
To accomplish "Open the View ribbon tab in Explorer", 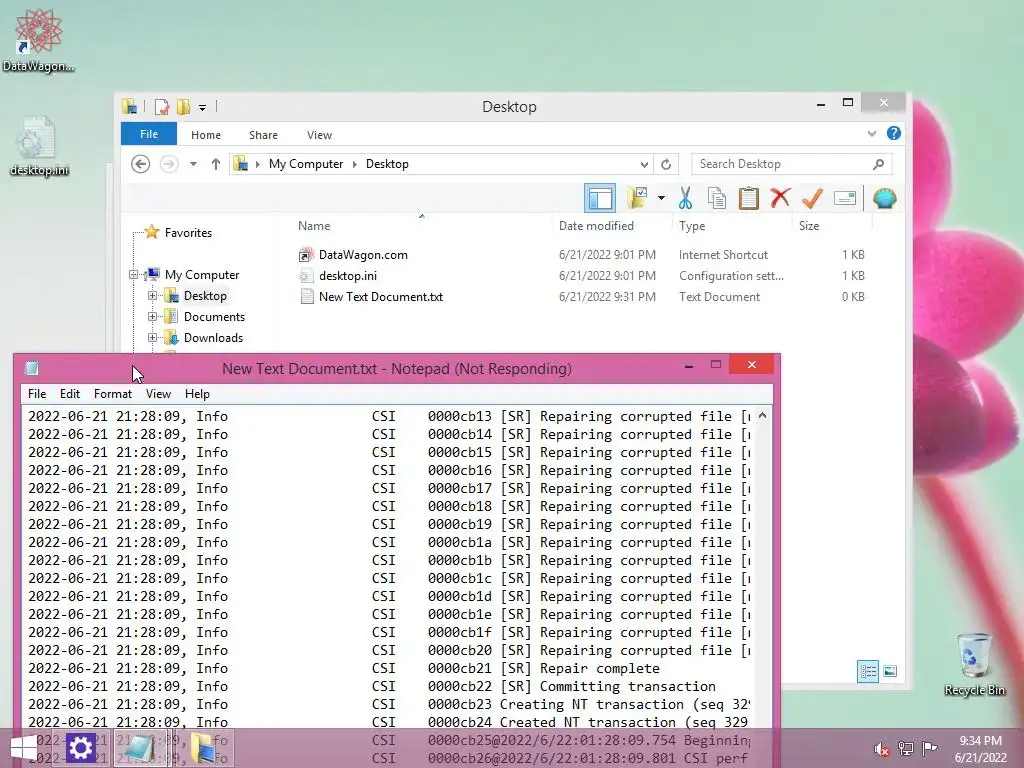I will tap(319, 135).
